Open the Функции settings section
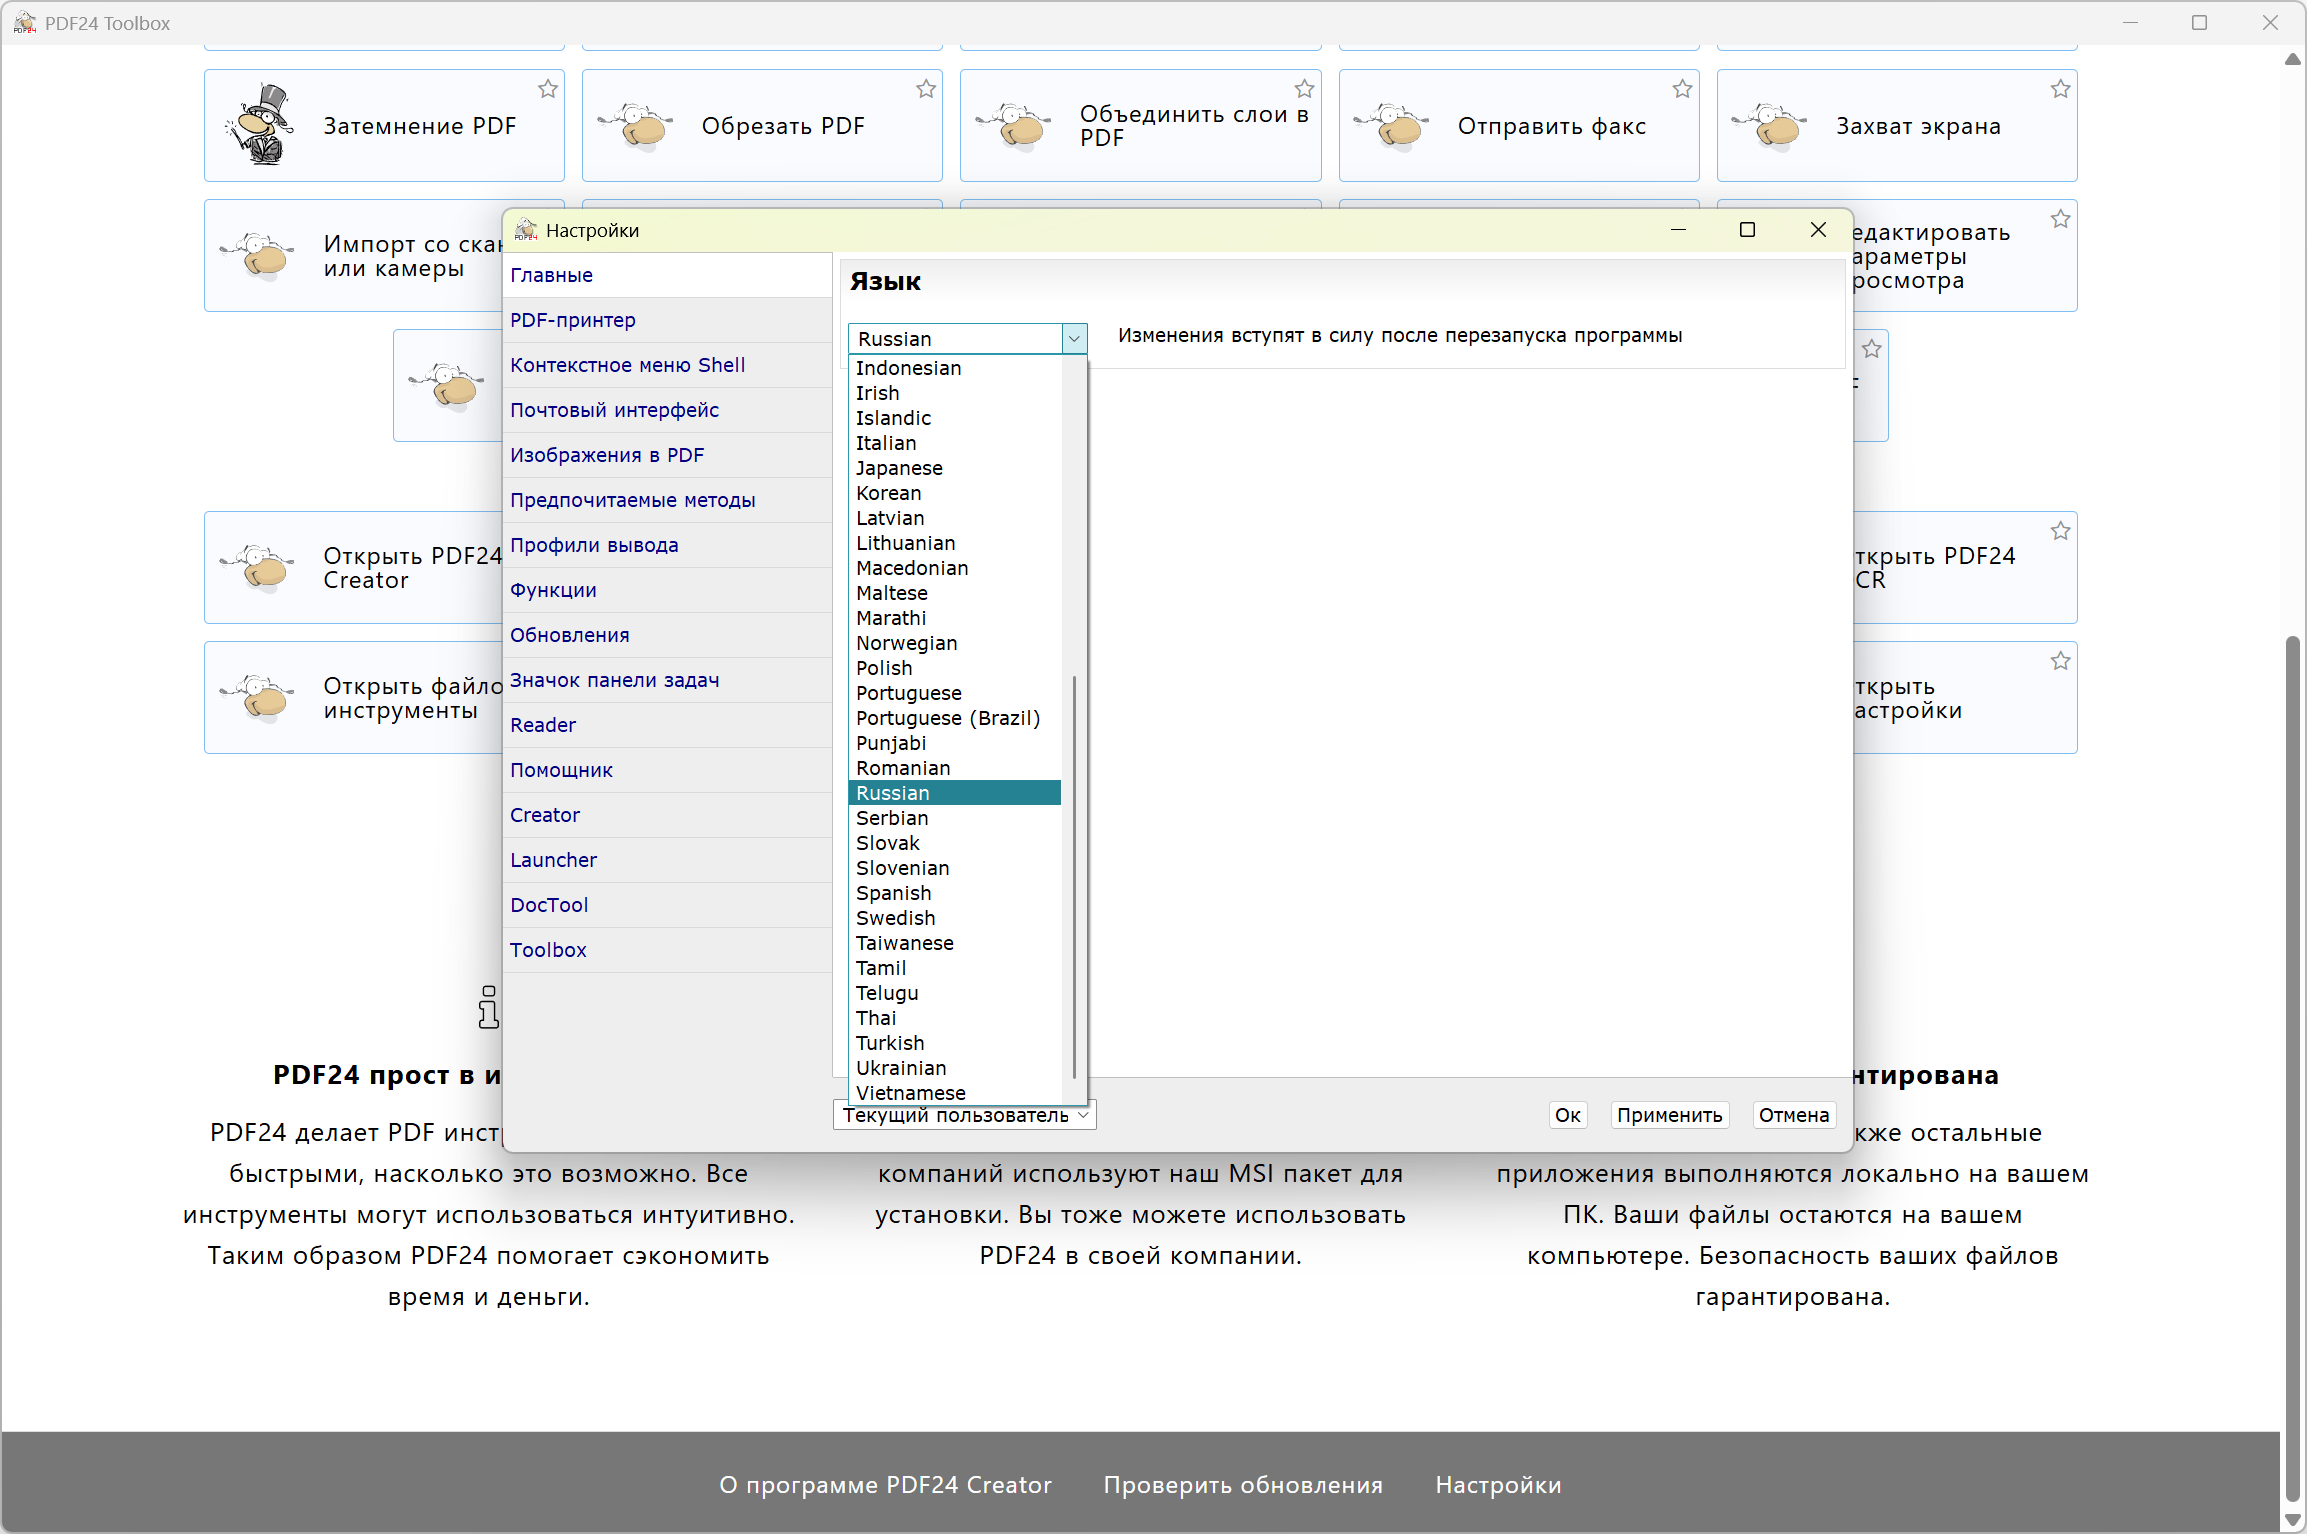Viewport: 2307px width, 1534px height. pos(668,590)
